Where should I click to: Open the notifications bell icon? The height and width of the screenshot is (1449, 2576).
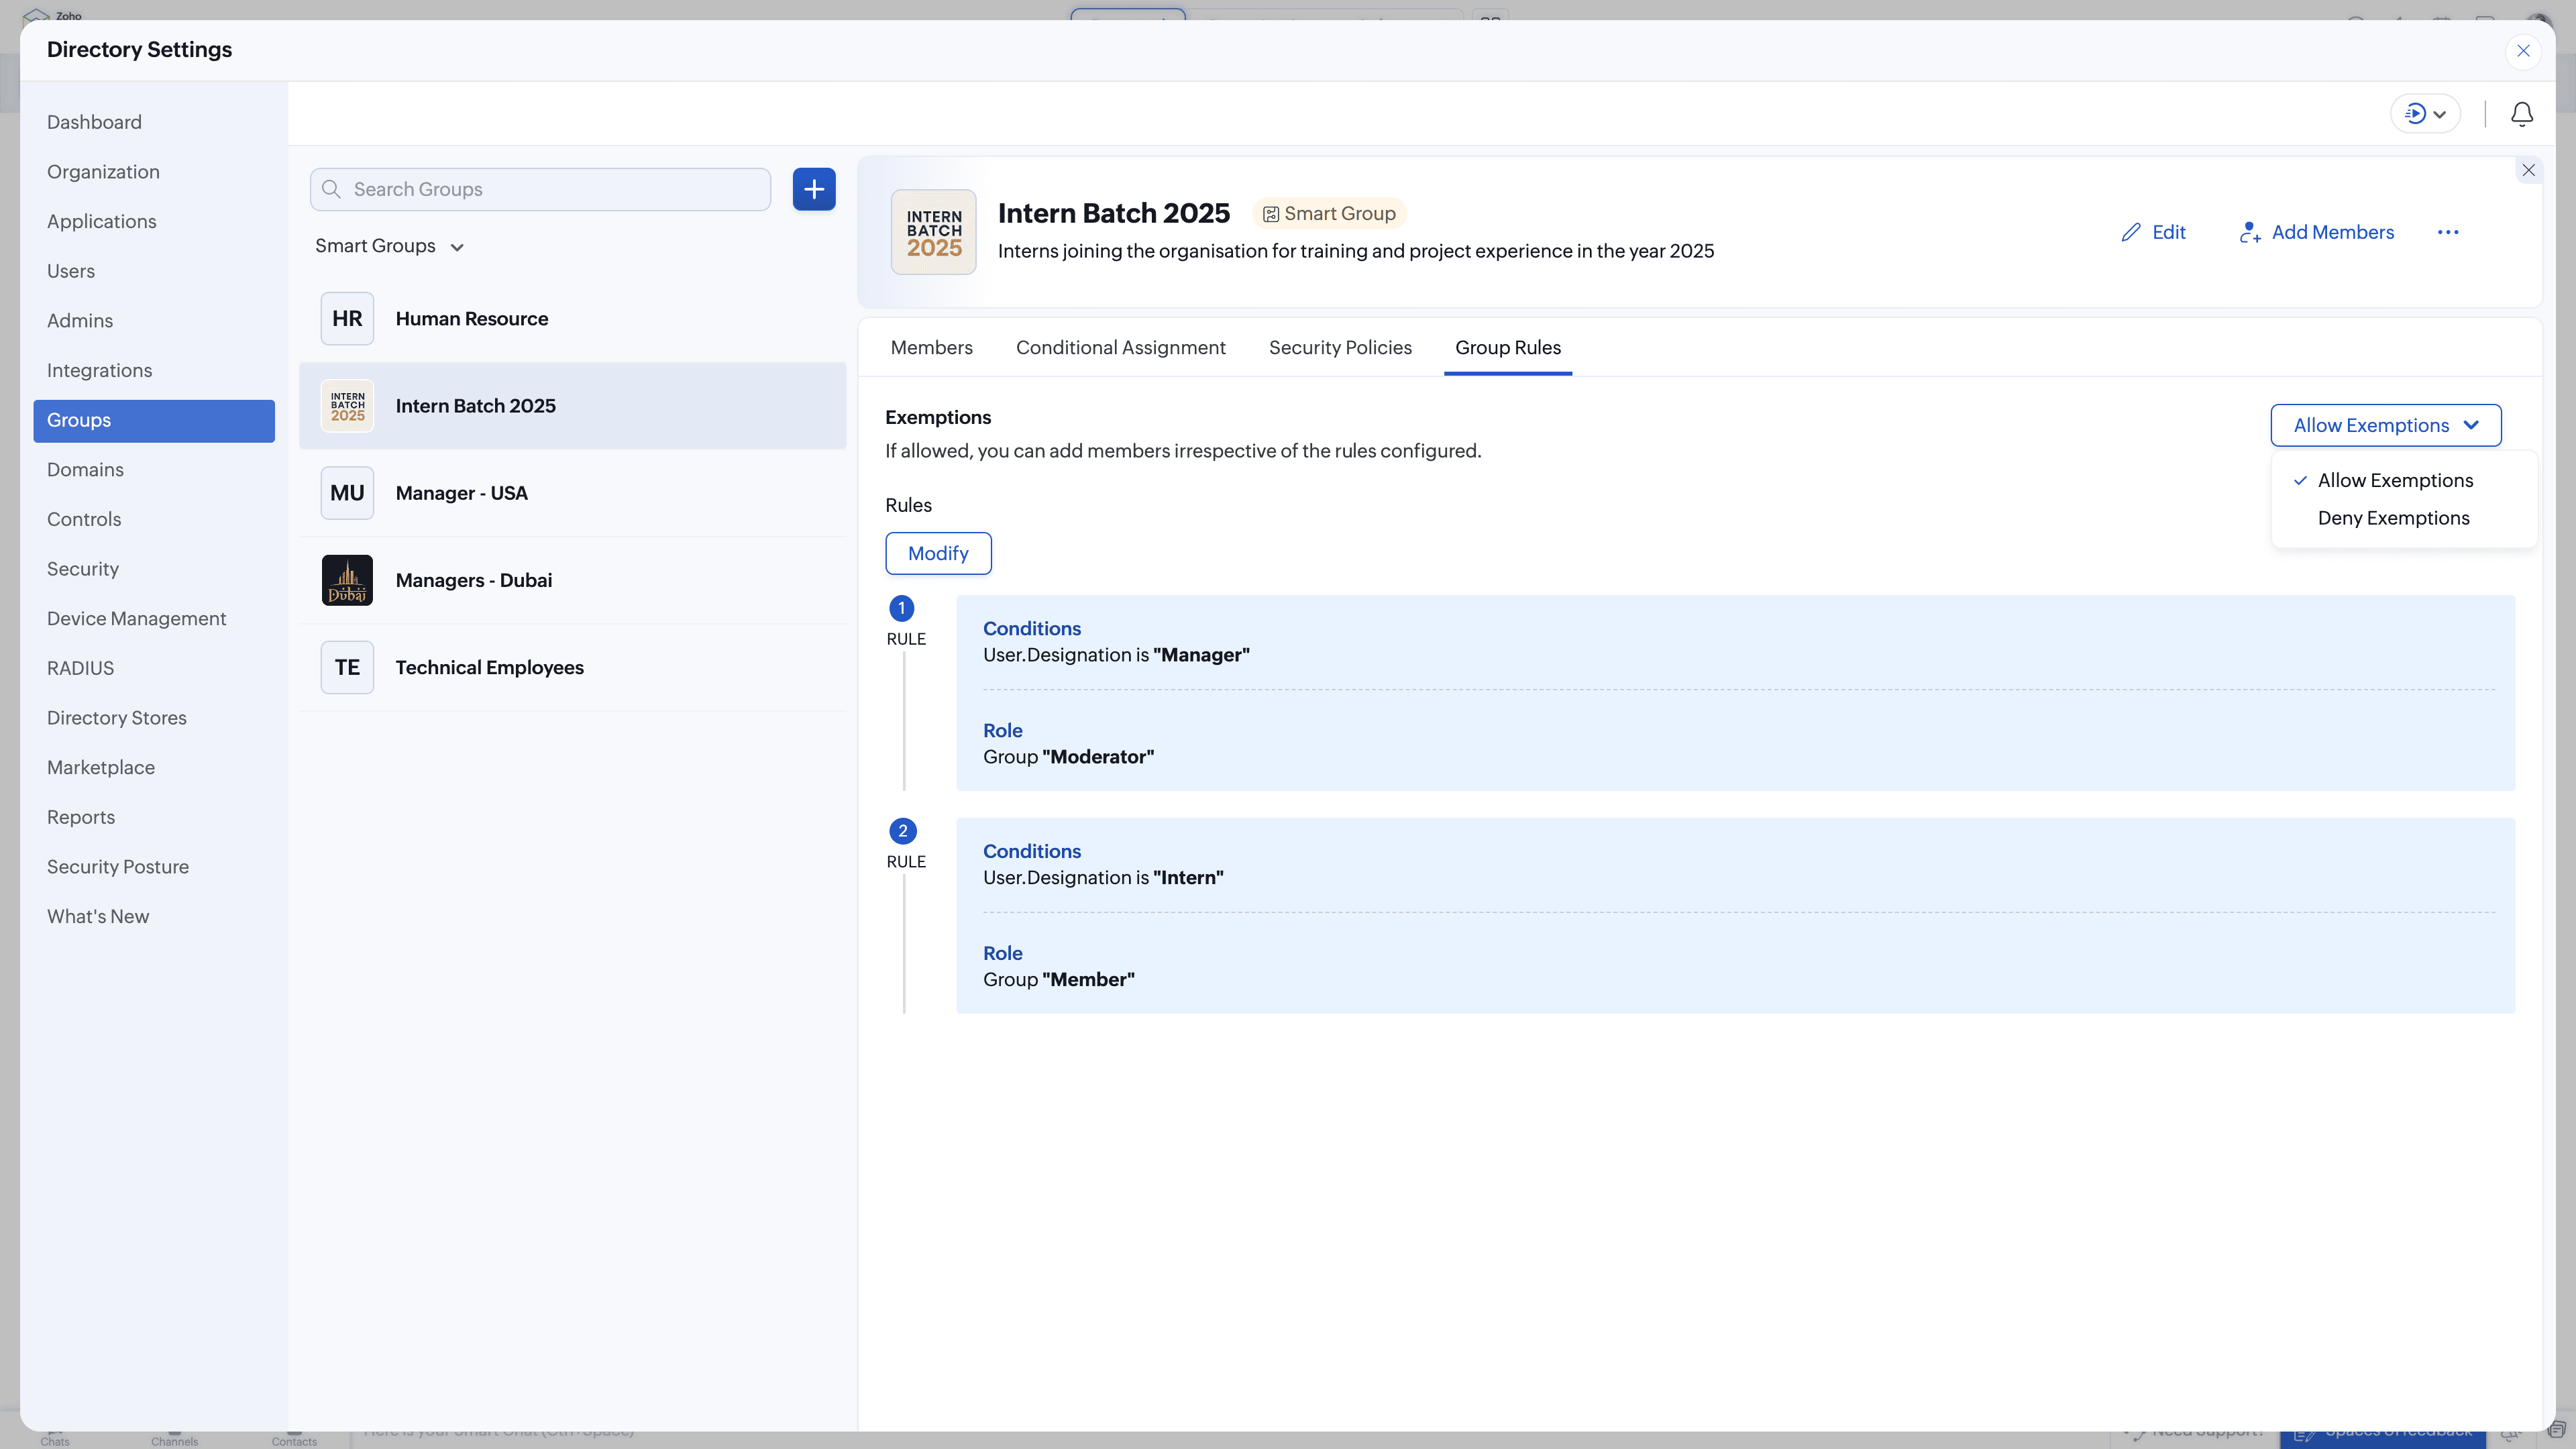point(2521,114)
